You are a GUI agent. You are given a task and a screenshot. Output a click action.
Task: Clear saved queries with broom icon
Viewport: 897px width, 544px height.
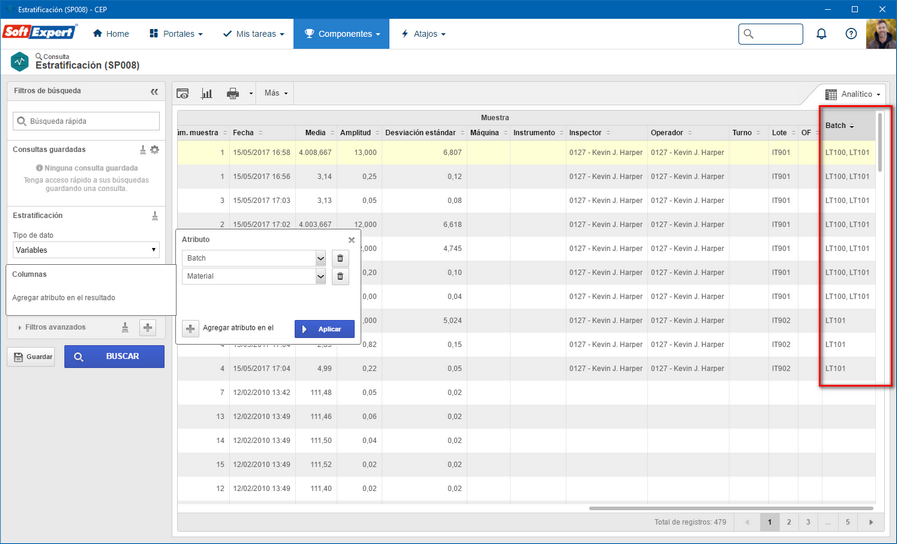(142, 150)
